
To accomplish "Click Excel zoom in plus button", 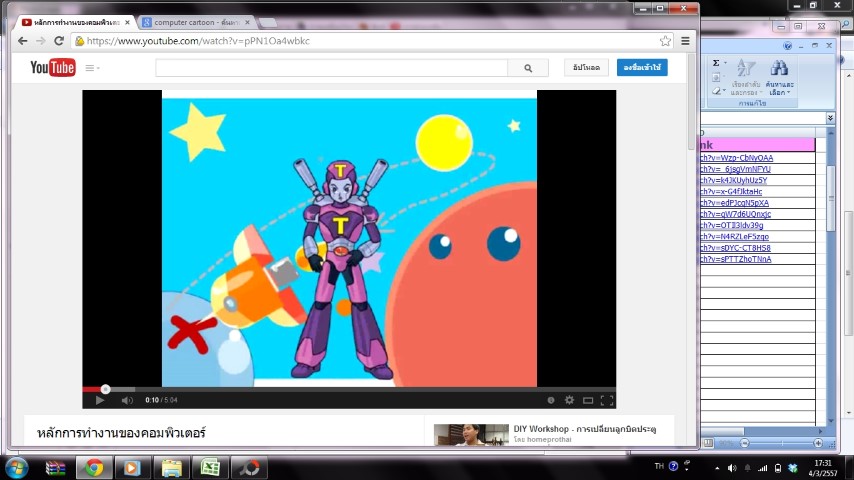I will point(818,443).
